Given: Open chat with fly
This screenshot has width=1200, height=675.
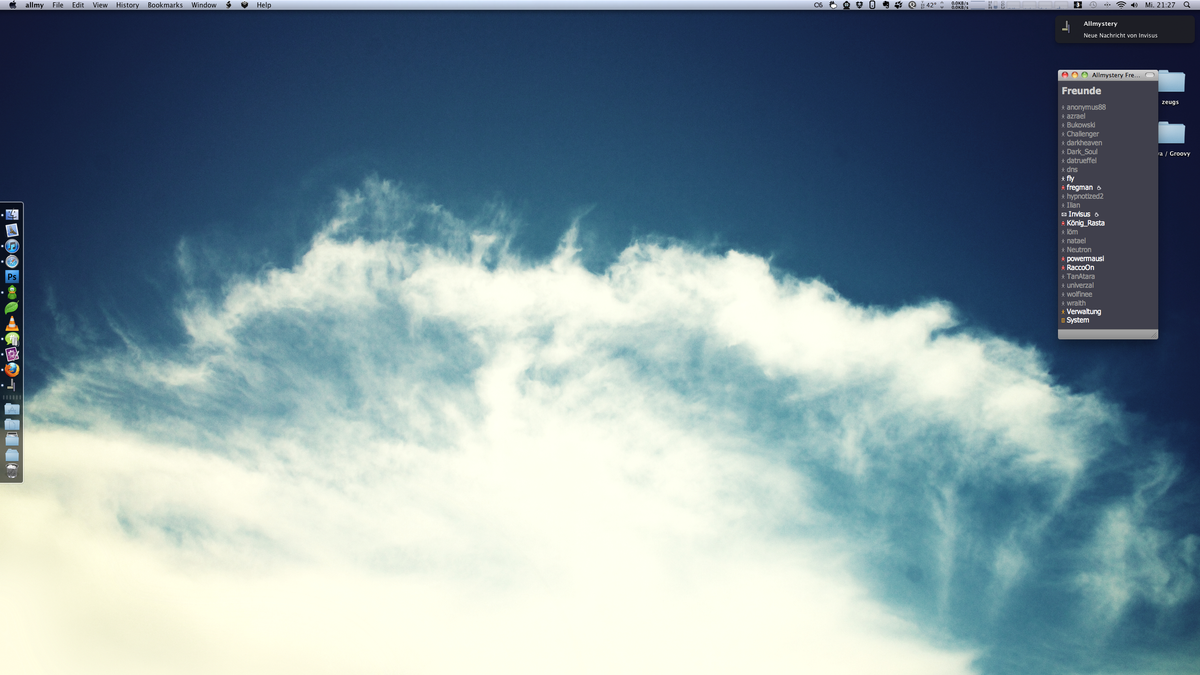Looking at the screenshot, I should tap(1070, 178).
